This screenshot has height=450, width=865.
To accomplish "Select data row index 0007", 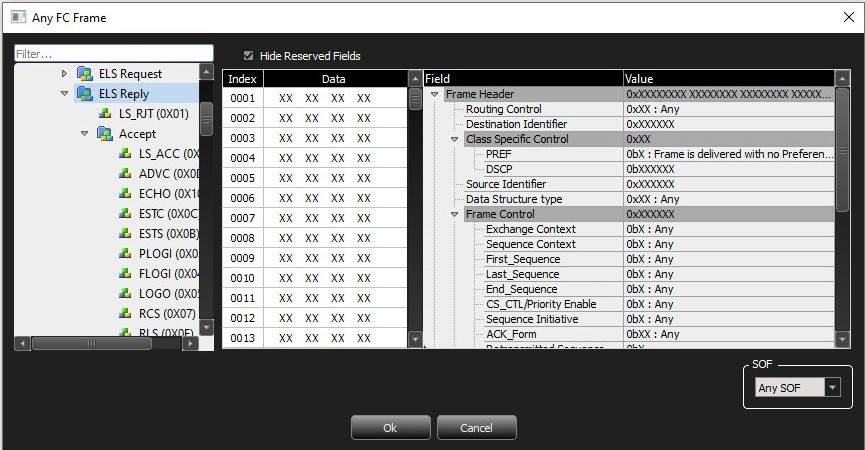I will pyautogui.click(x=314, y=218).
